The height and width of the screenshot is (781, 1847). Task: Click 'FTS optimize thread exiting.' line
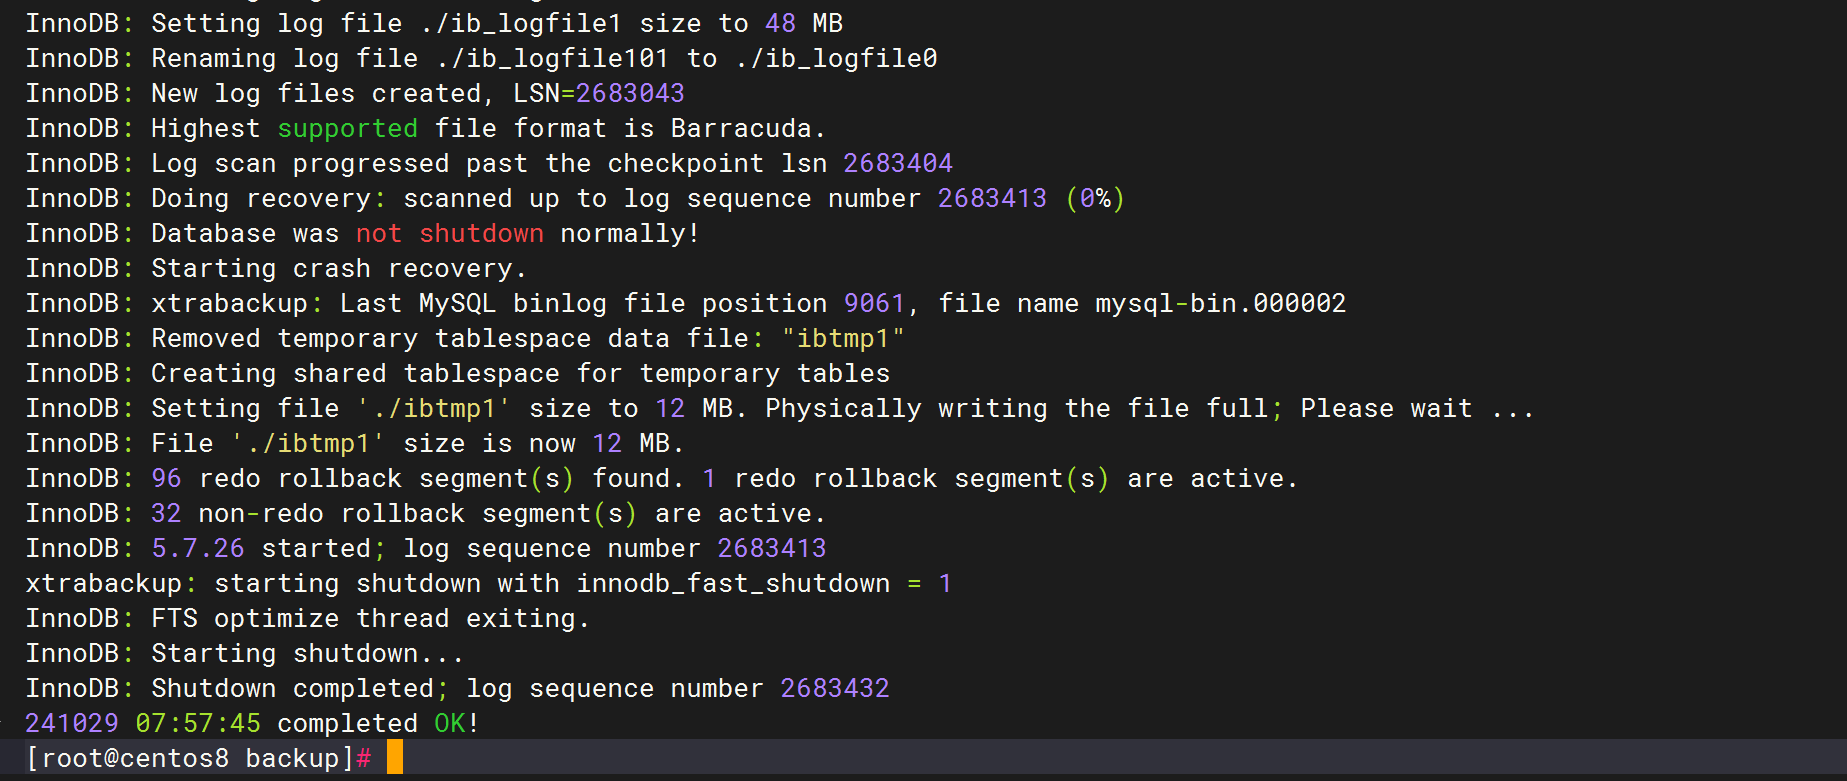(308, 618)
